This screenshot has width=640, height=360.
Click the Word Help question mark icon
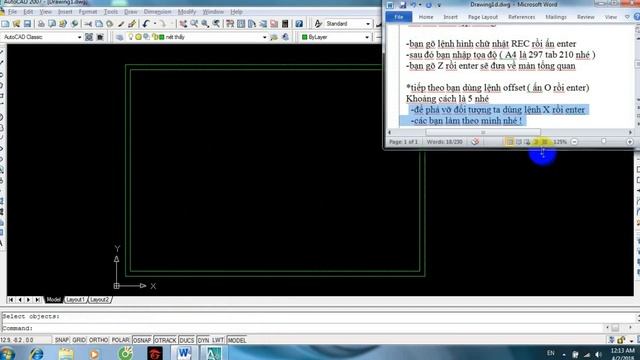pyautogui.click(x=637, y=17)
